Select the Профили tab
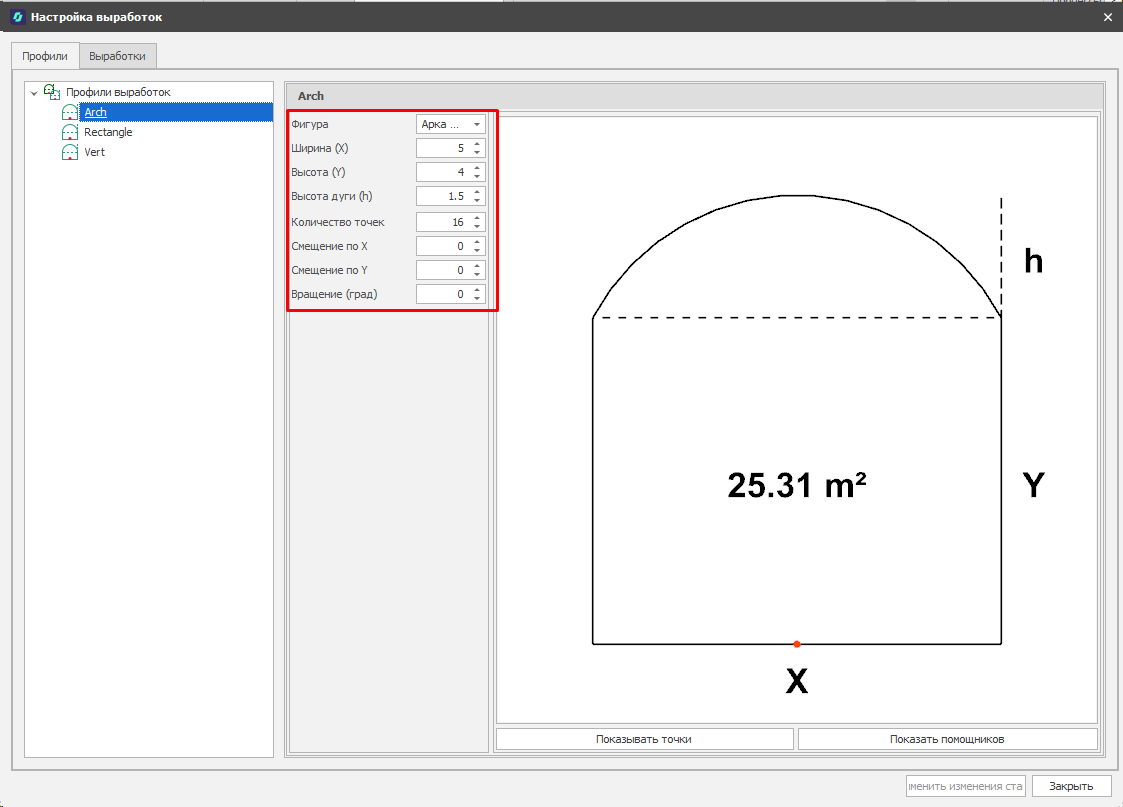The height and width of the screenshot is (807, 1123). click(x=45, y=56)
